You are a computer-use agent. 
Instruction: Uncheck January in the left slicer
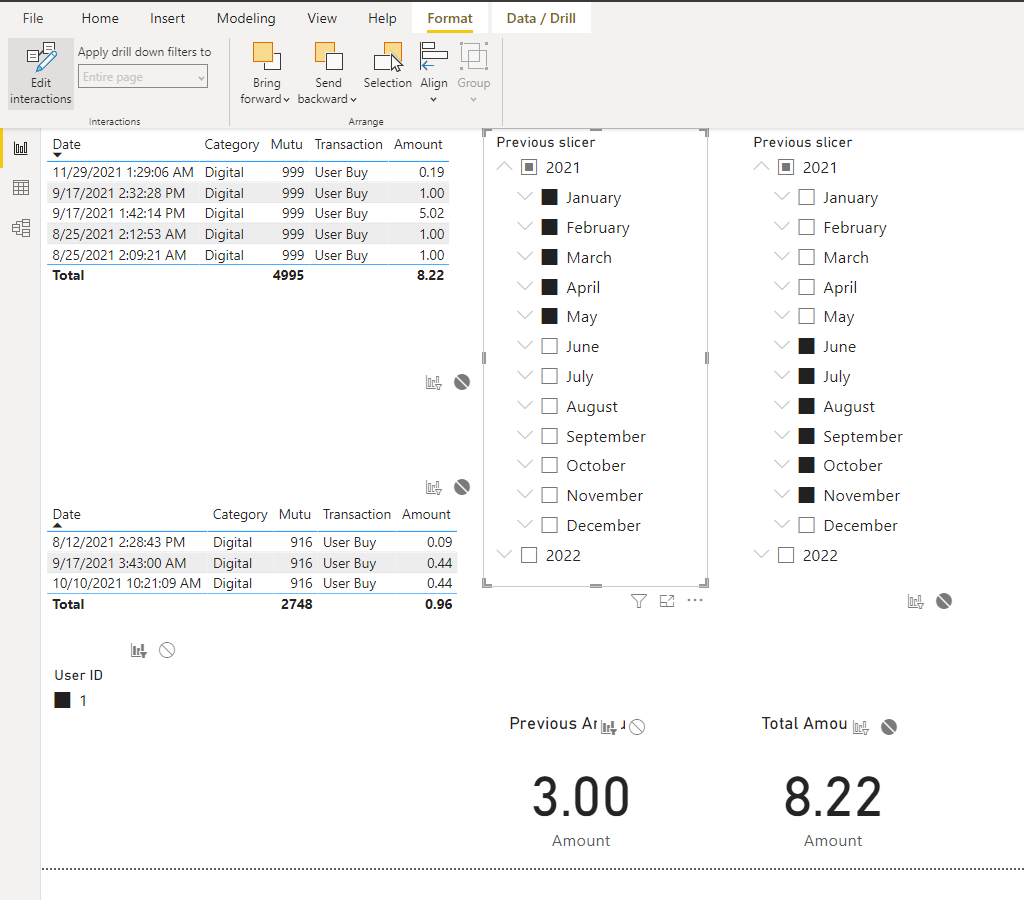550,197
